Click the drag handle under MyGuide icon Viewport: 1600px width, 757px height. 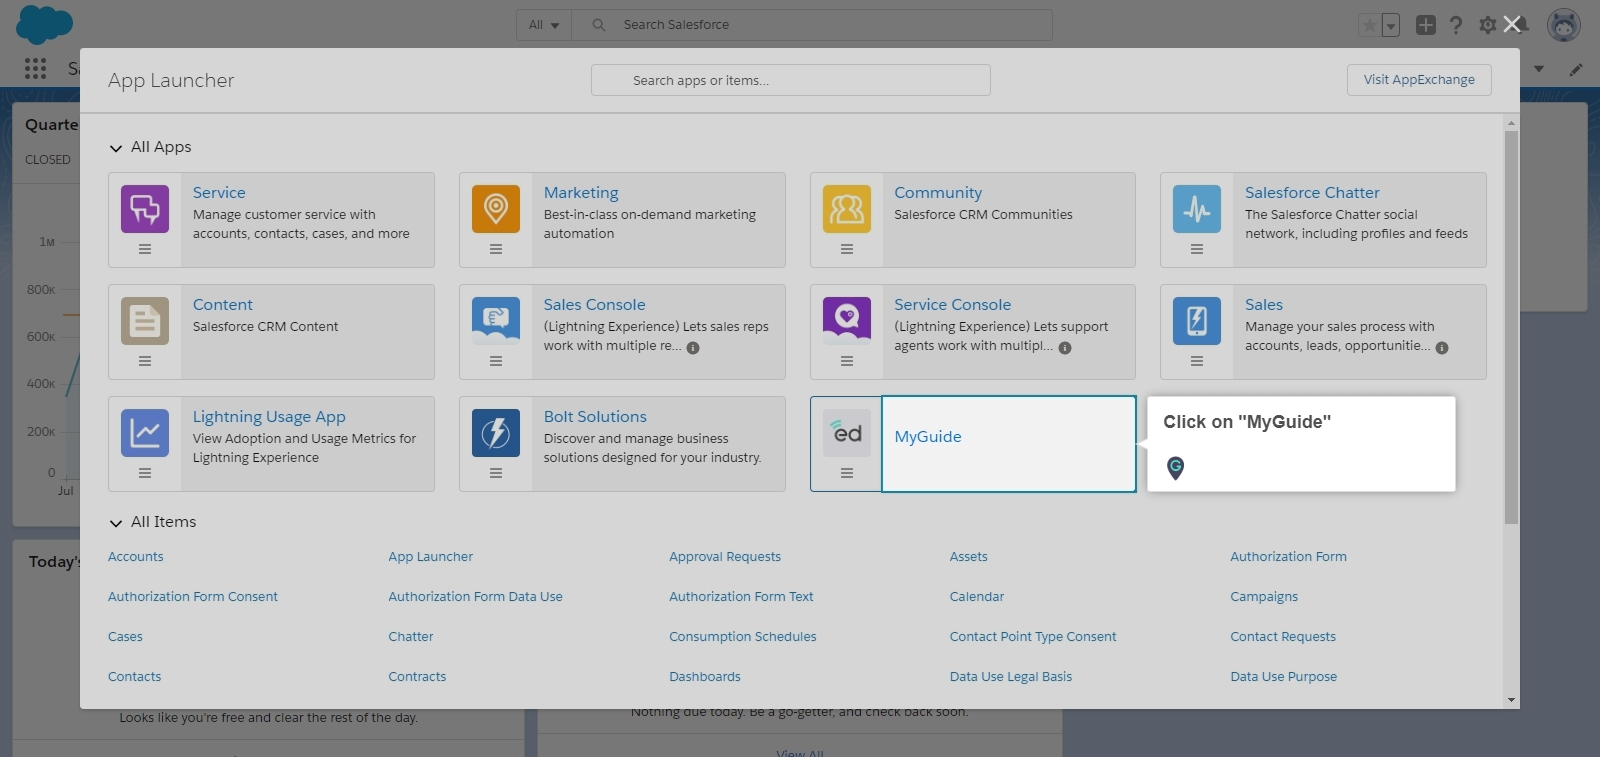tap(847, 473)
